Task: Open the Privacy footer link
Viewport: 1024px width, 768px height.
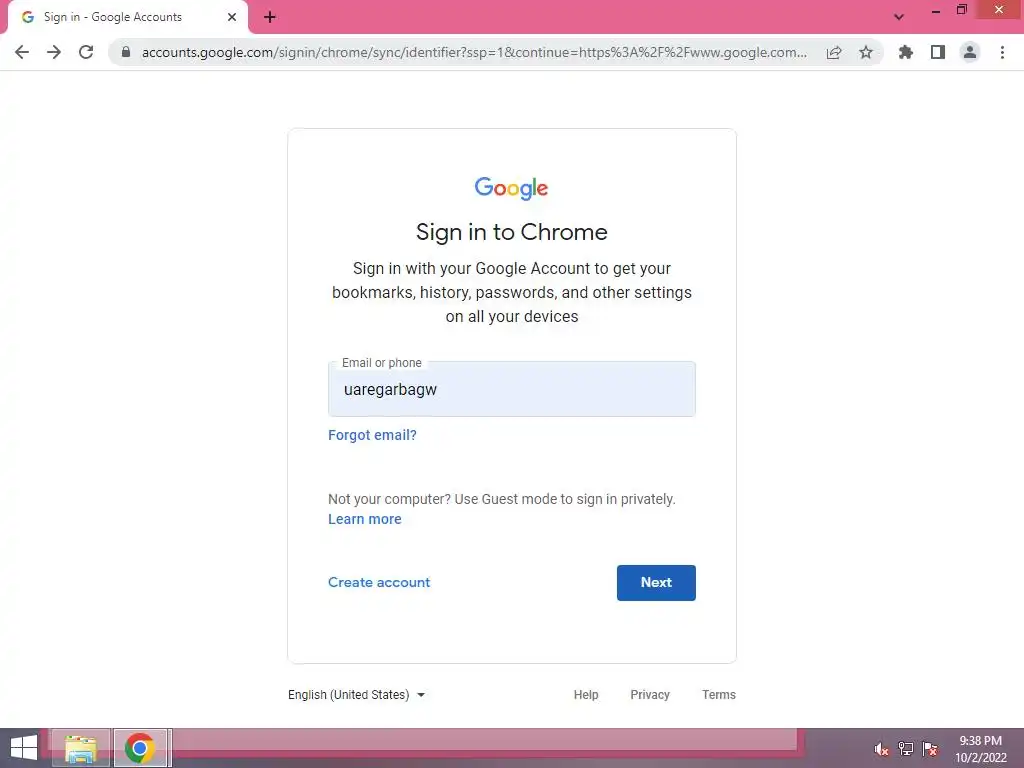Action: coord(650,695)
